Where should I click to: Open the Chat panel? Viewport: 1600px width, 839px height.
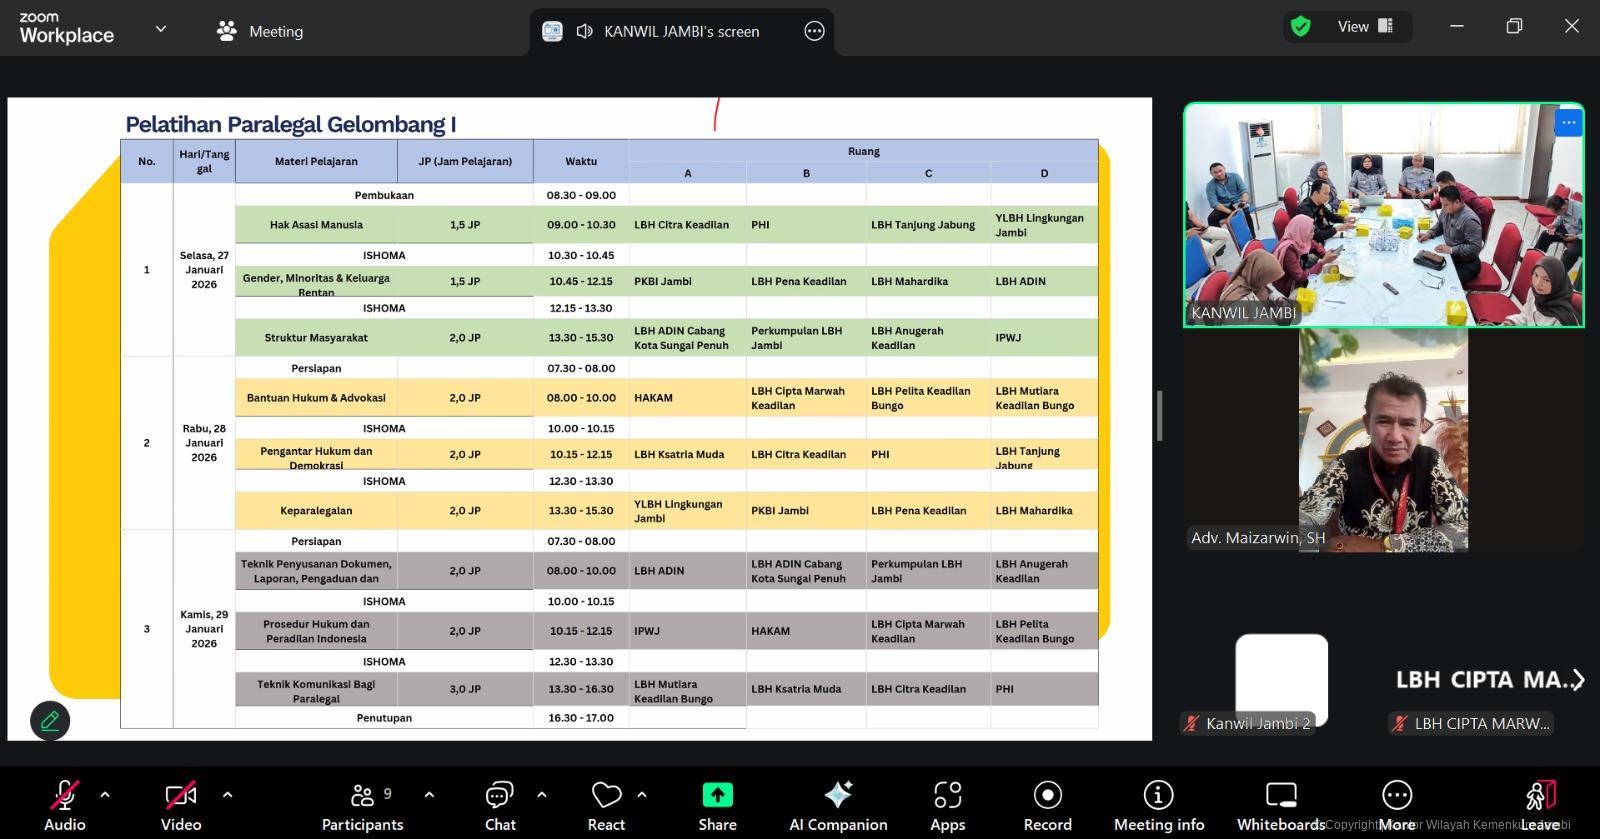500,805
